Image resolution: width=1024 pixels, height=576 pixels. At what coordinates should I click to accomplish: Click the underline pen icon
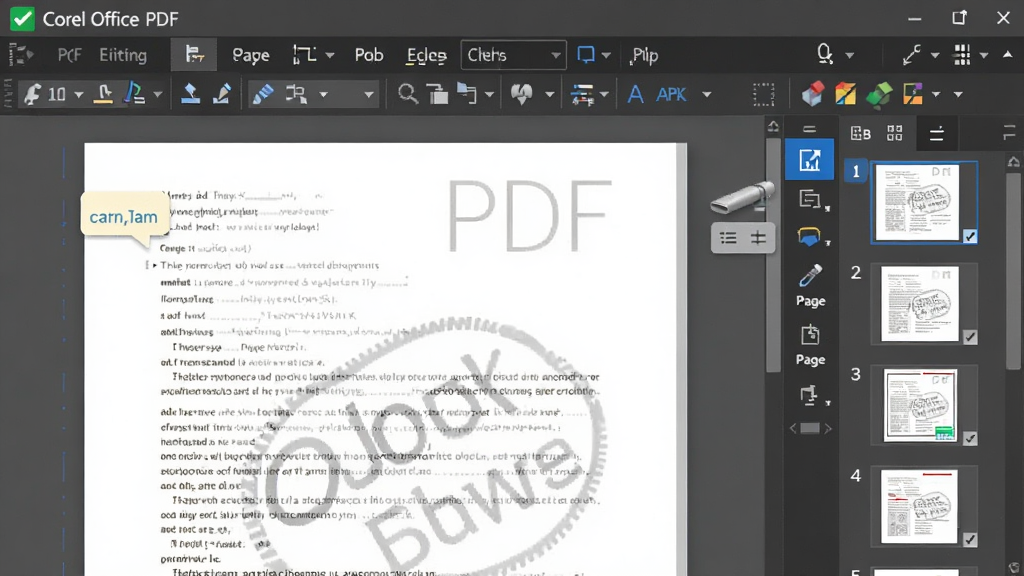(x=103, y=94)
